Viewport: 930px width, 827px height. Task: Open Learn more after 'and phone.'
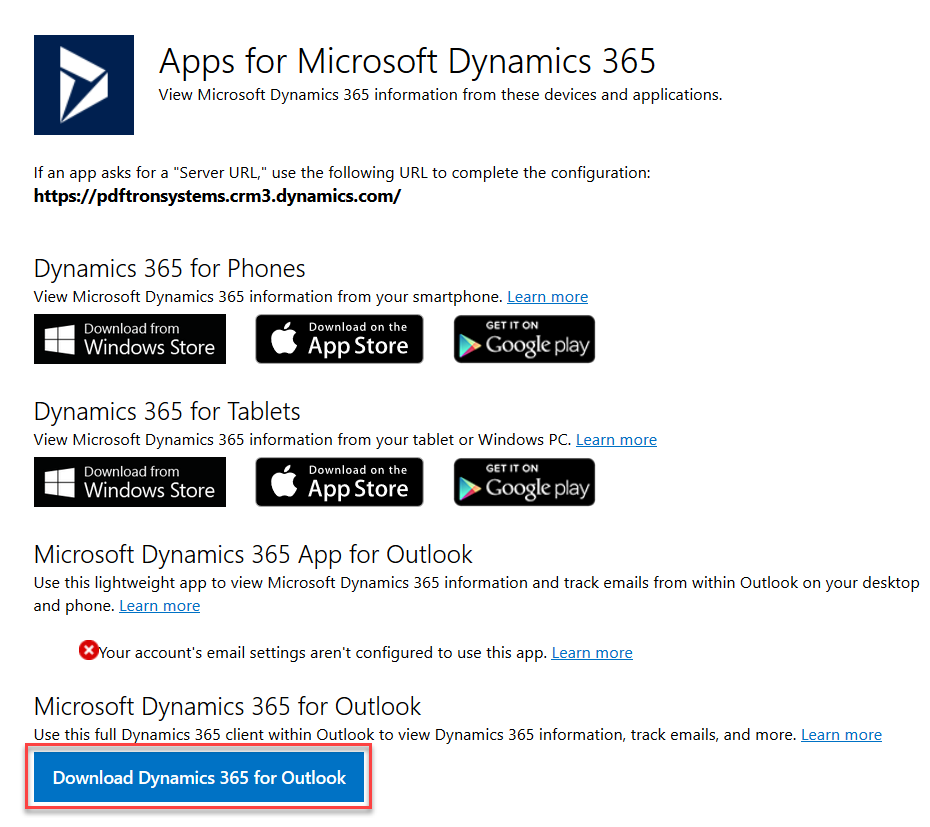click(160, 606)
